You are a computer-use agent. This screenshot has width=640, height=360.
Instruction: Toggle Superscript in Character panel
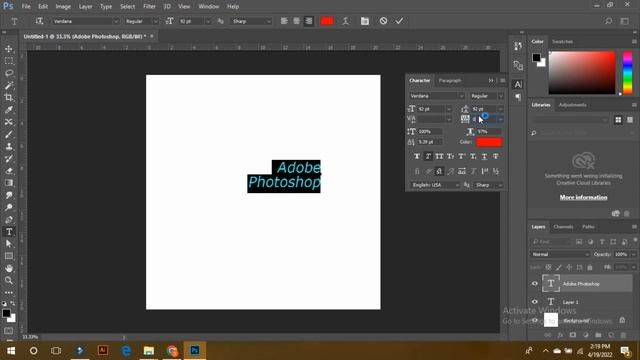click(x=462, y=156)
